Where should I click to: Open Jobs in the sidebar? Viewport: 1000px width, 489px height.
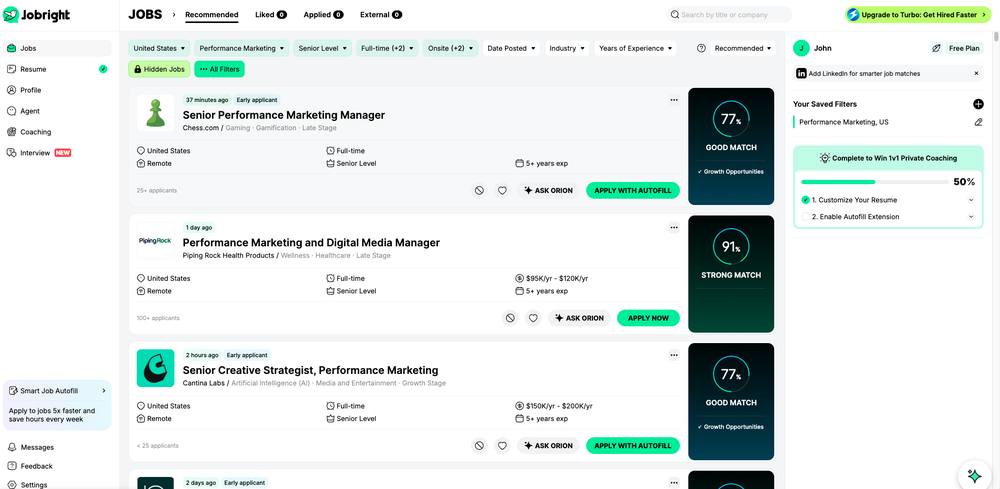point(57,48)
